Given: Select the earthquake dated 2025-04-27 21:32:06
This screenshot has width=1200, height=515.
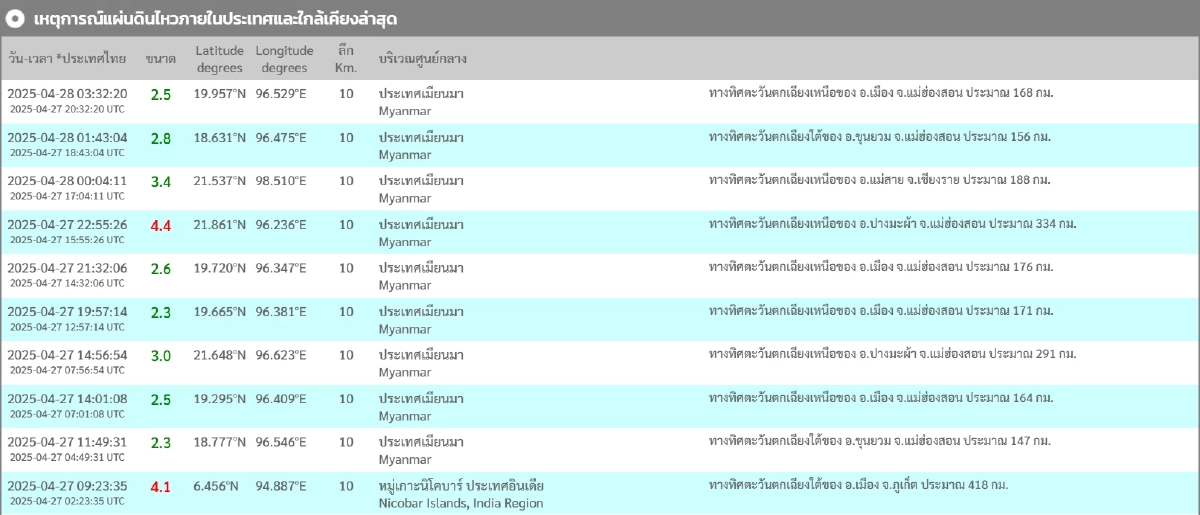Looking at the screenshot, I should [600, 276].
